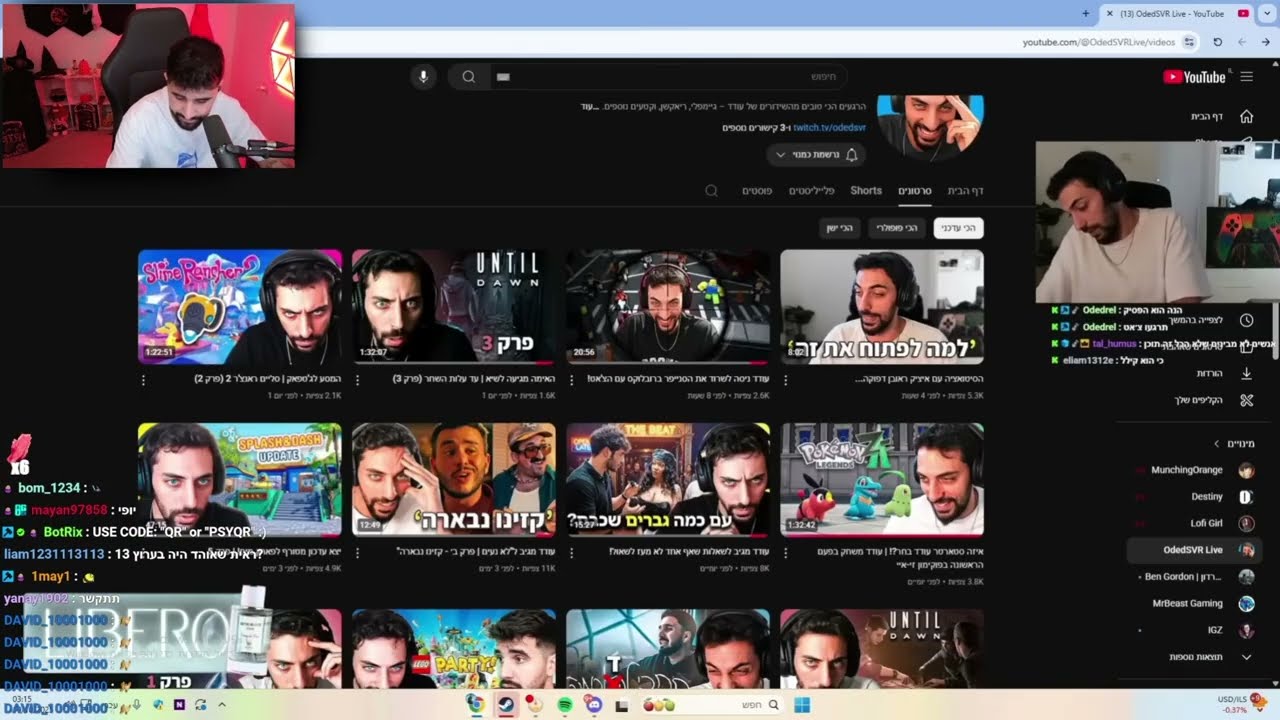Image resolution: width=1280 pixels, height=720 pixels.
Task: Open the USD/ILS taskbar widget
Action: [x=1241, y=704]
